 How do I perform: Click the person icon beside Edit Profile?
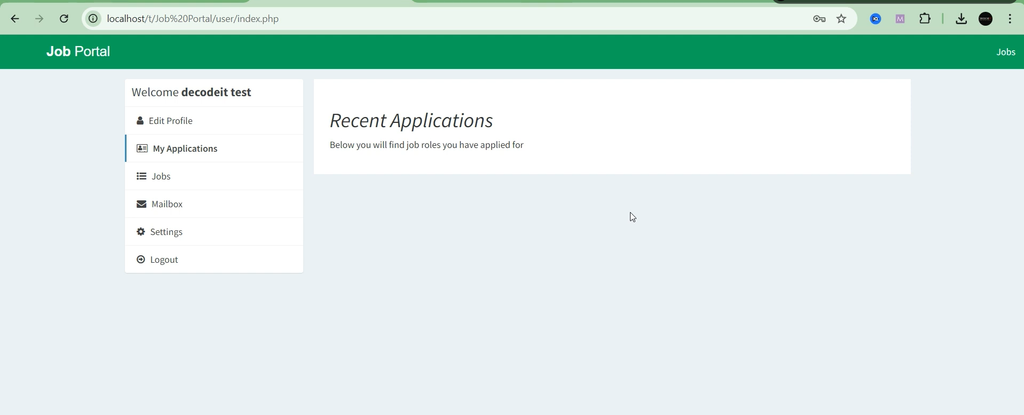(x=140, y=121)
